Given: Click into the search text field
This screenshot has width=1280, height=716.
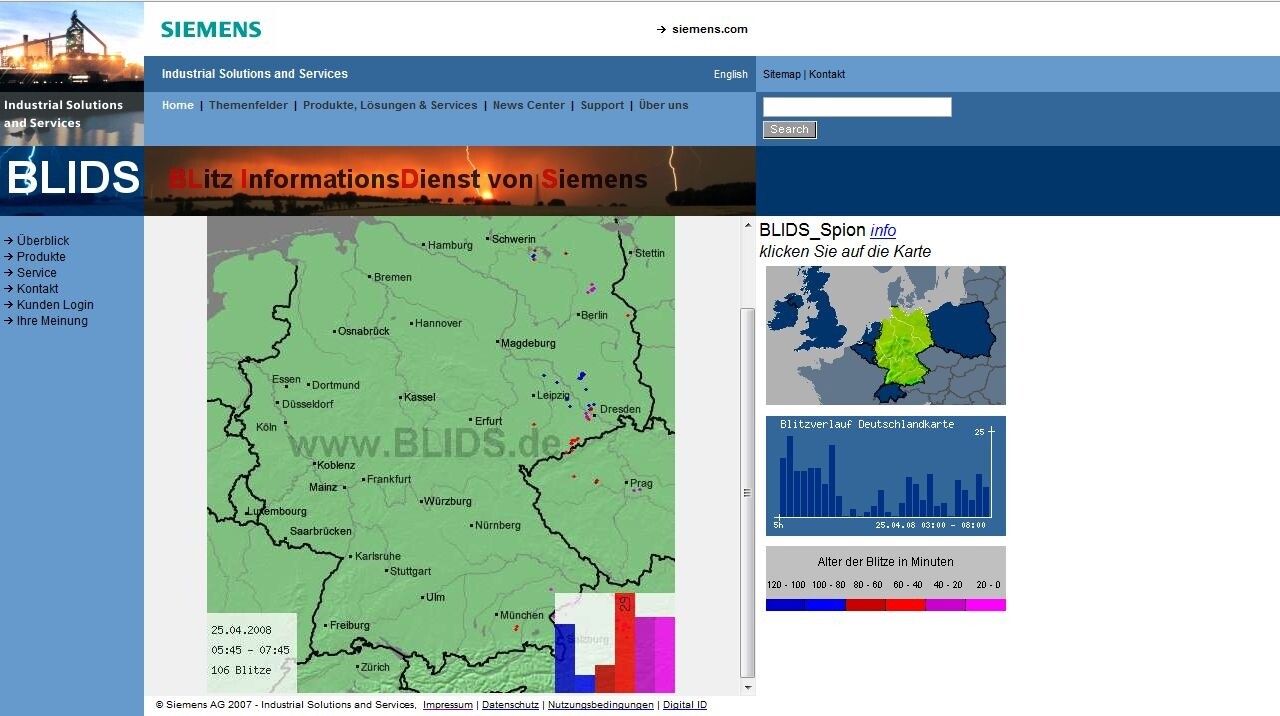Looking at the screenshot, I should click(x=856, y=107).
